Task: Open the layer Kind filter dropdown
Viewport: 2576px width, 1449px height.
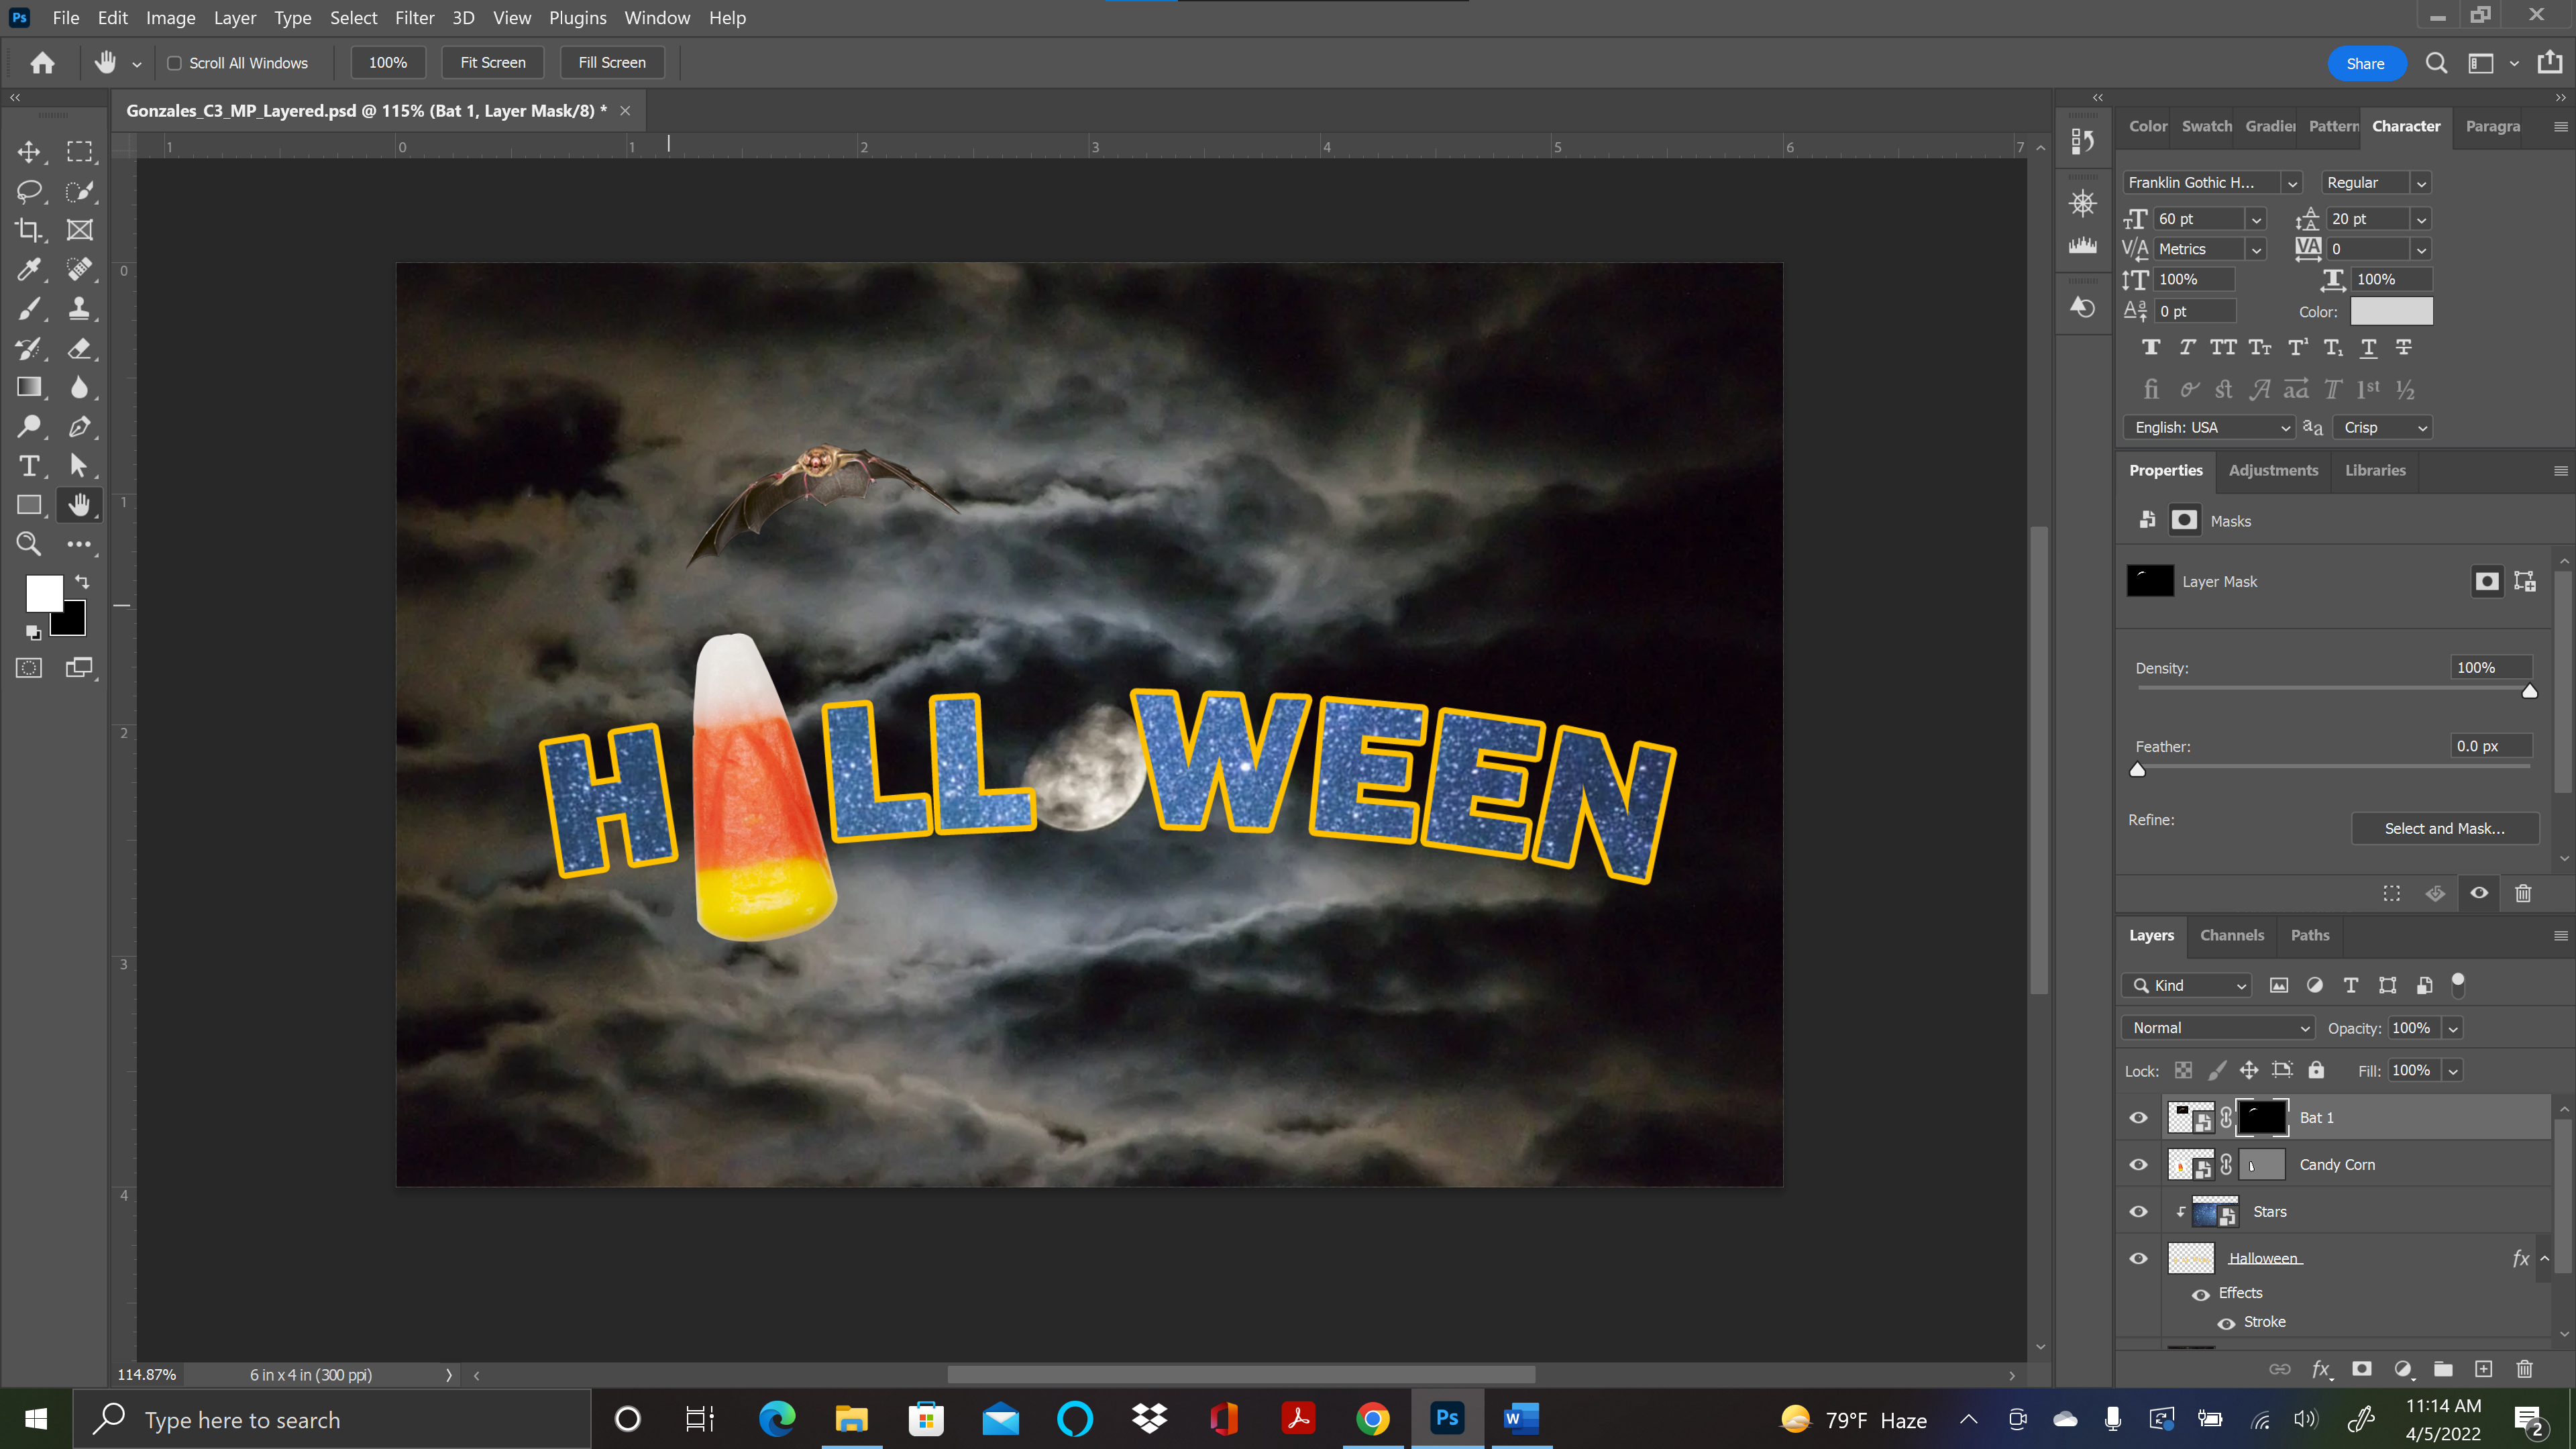Action: click(2187, 985)
